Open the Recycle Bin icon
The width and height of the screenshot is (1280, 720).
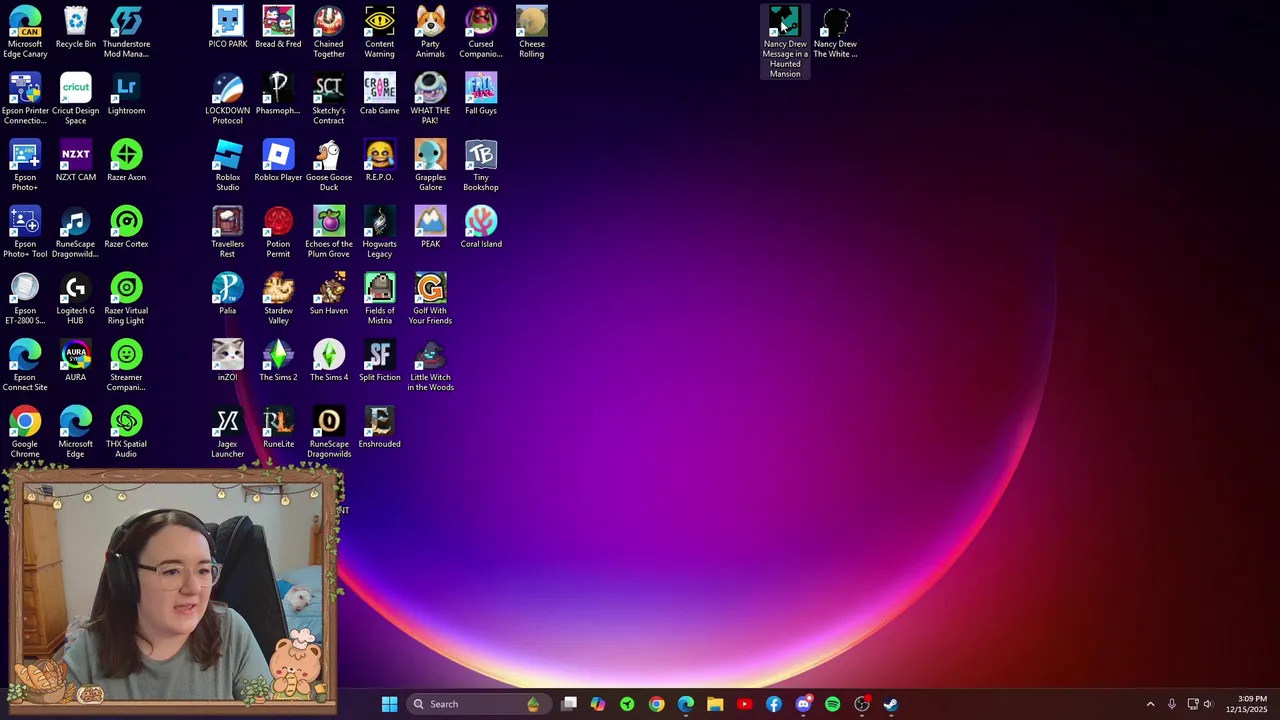pyautogui.click(x=76, y=28)
